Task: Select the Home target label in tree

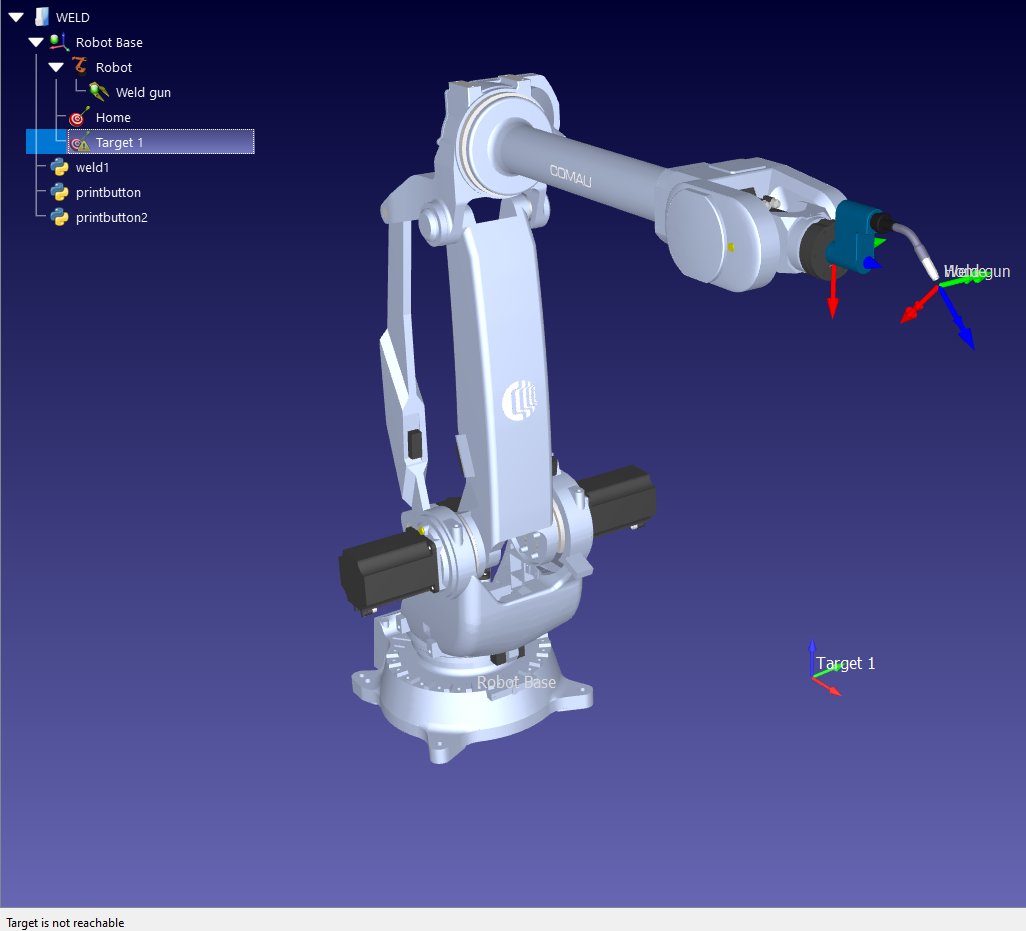Action: tap(113, 117)
